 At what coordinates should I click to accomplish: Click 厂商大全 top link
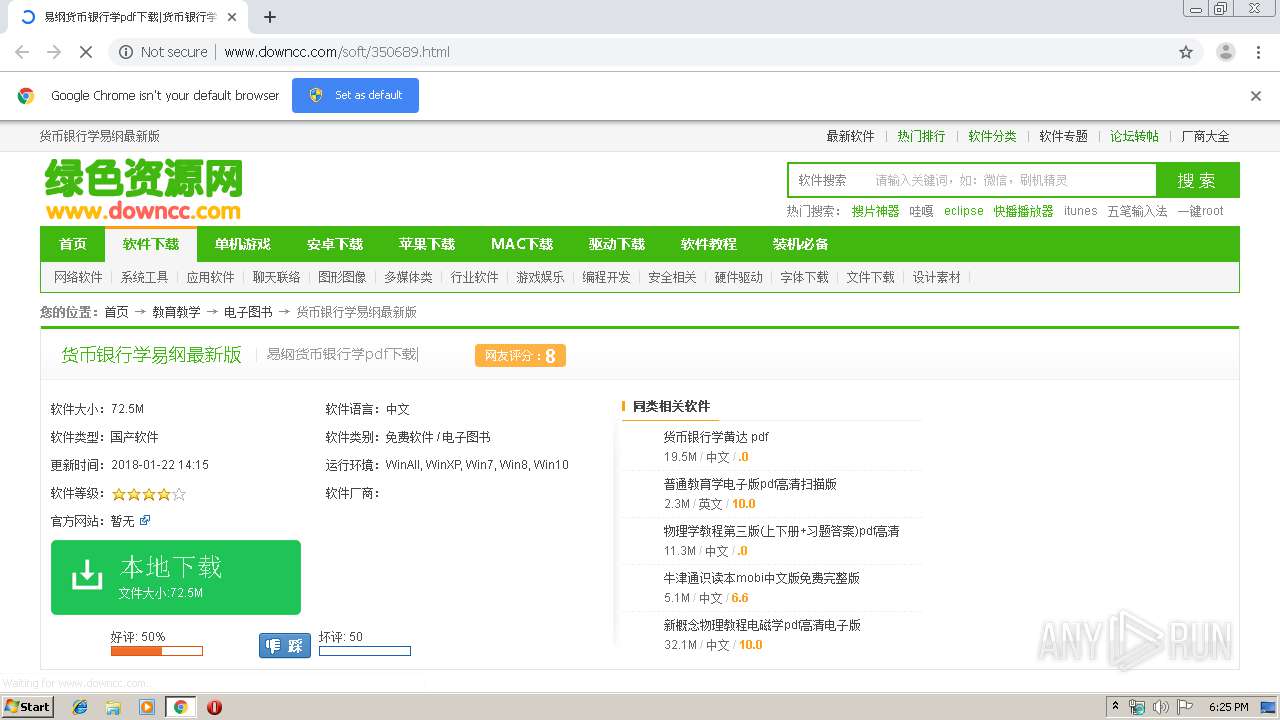pos(1205,137)
